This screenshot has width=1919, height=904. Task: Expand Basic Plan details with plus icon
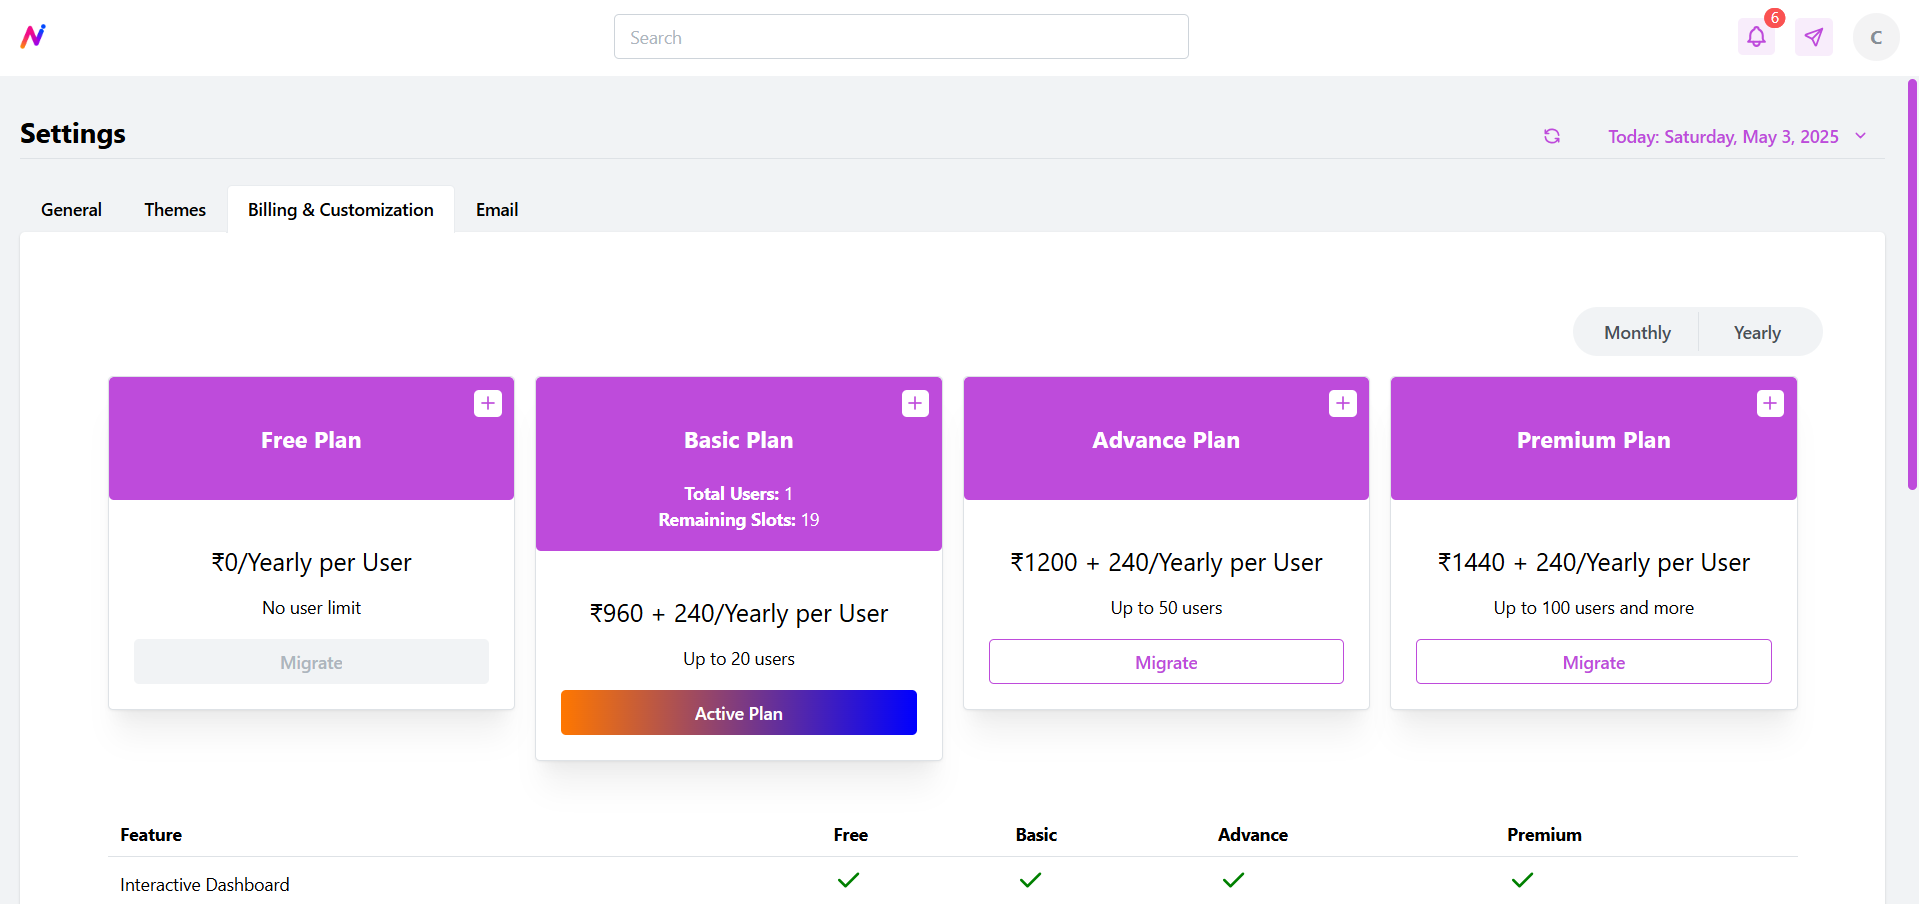pos(915,403)
